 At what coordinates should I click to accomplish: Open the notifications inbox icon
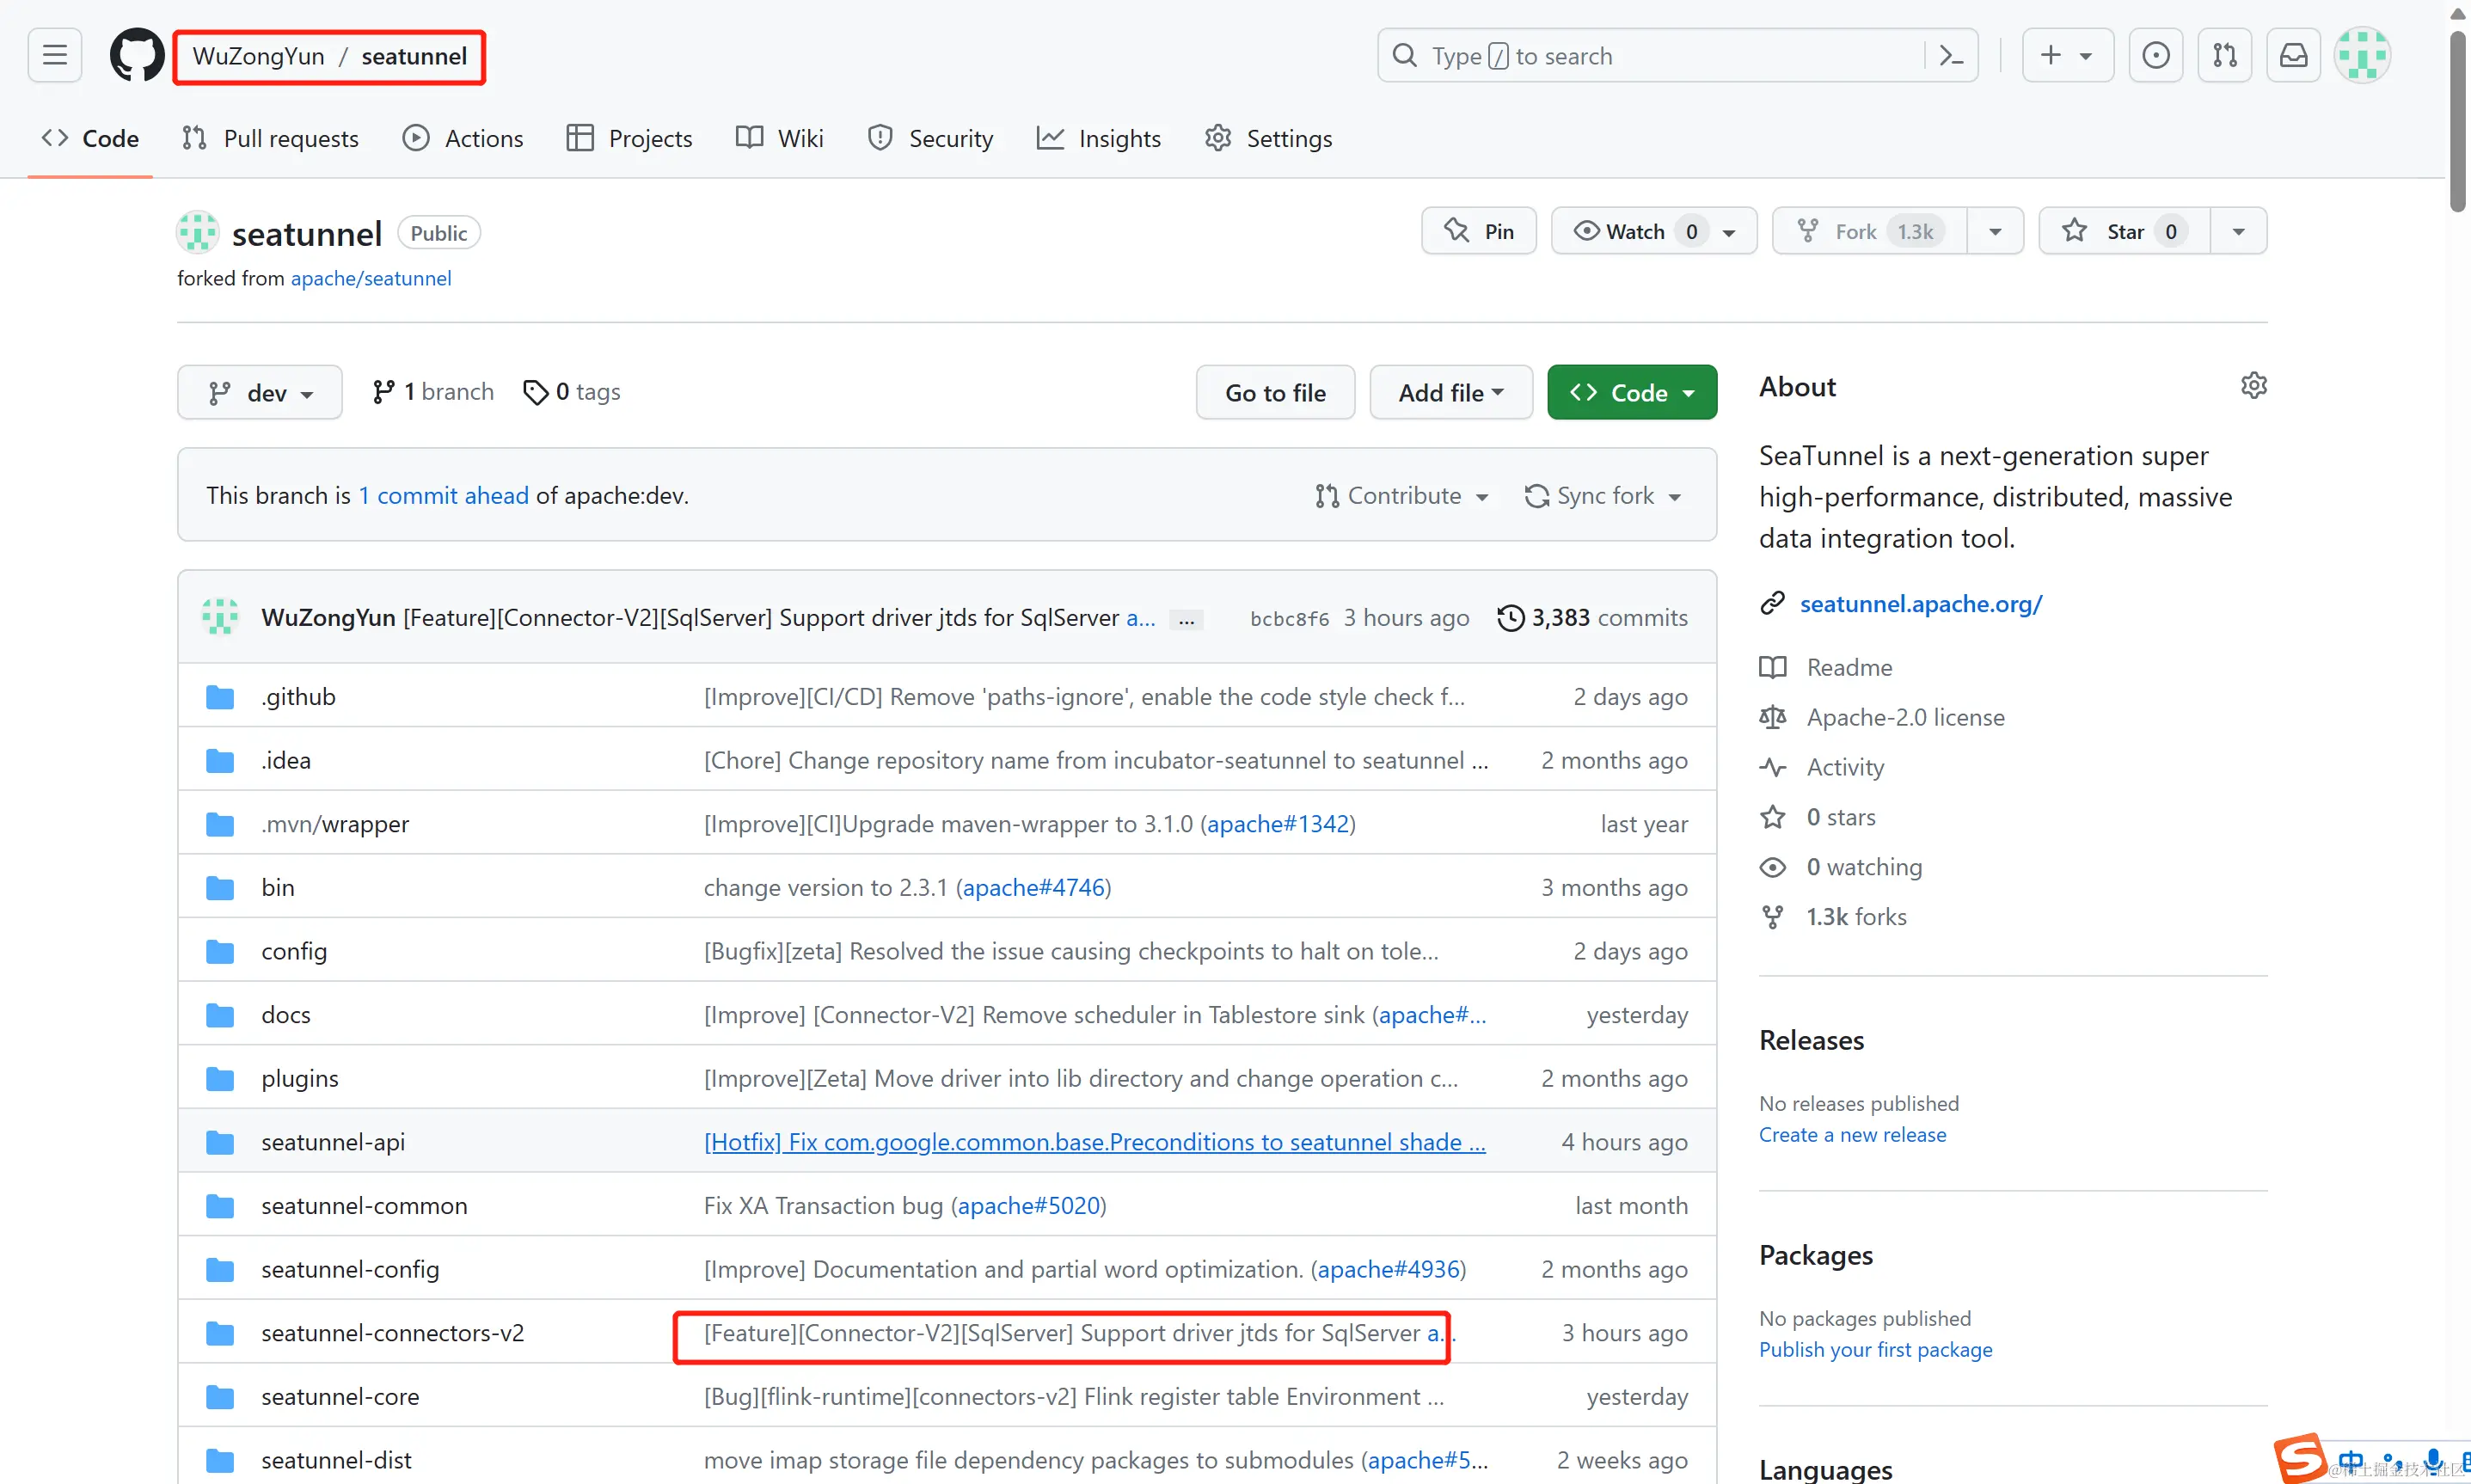[x=2293, y=55]
